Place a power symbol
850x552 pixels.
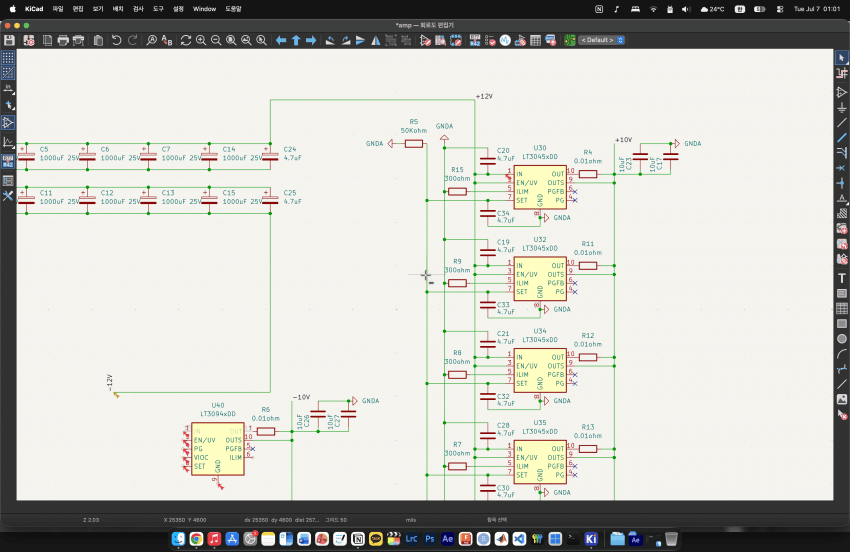tap(841, 108)
